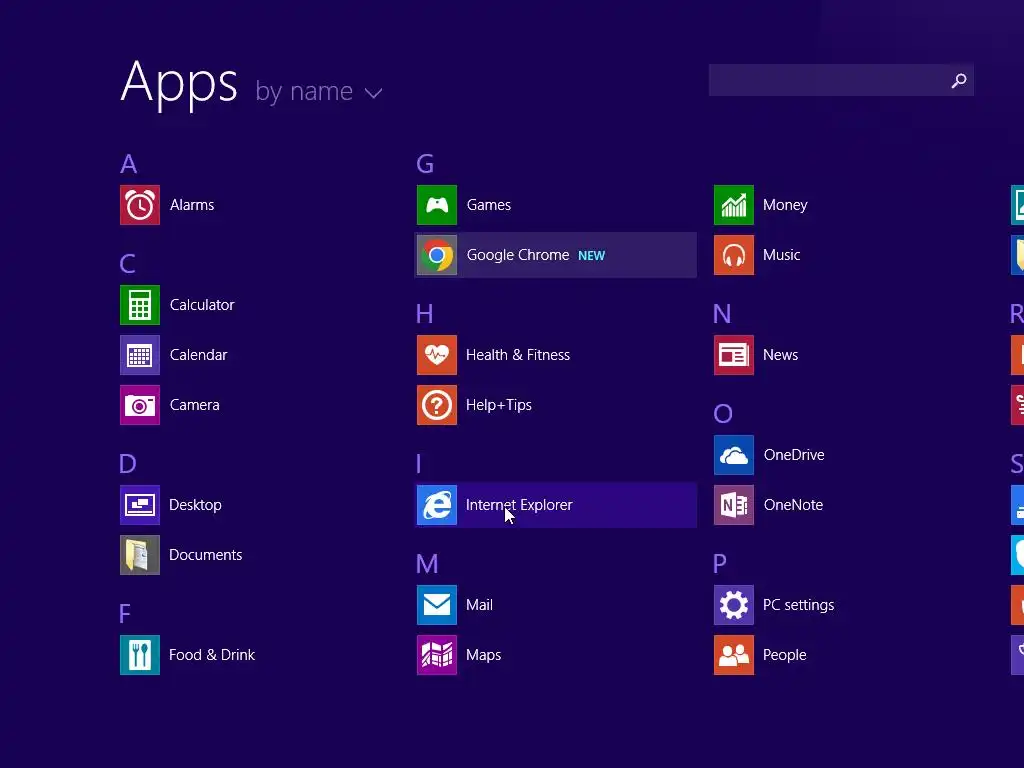
Task: Click the 'PC settings' label text
Action: point(799,605)
